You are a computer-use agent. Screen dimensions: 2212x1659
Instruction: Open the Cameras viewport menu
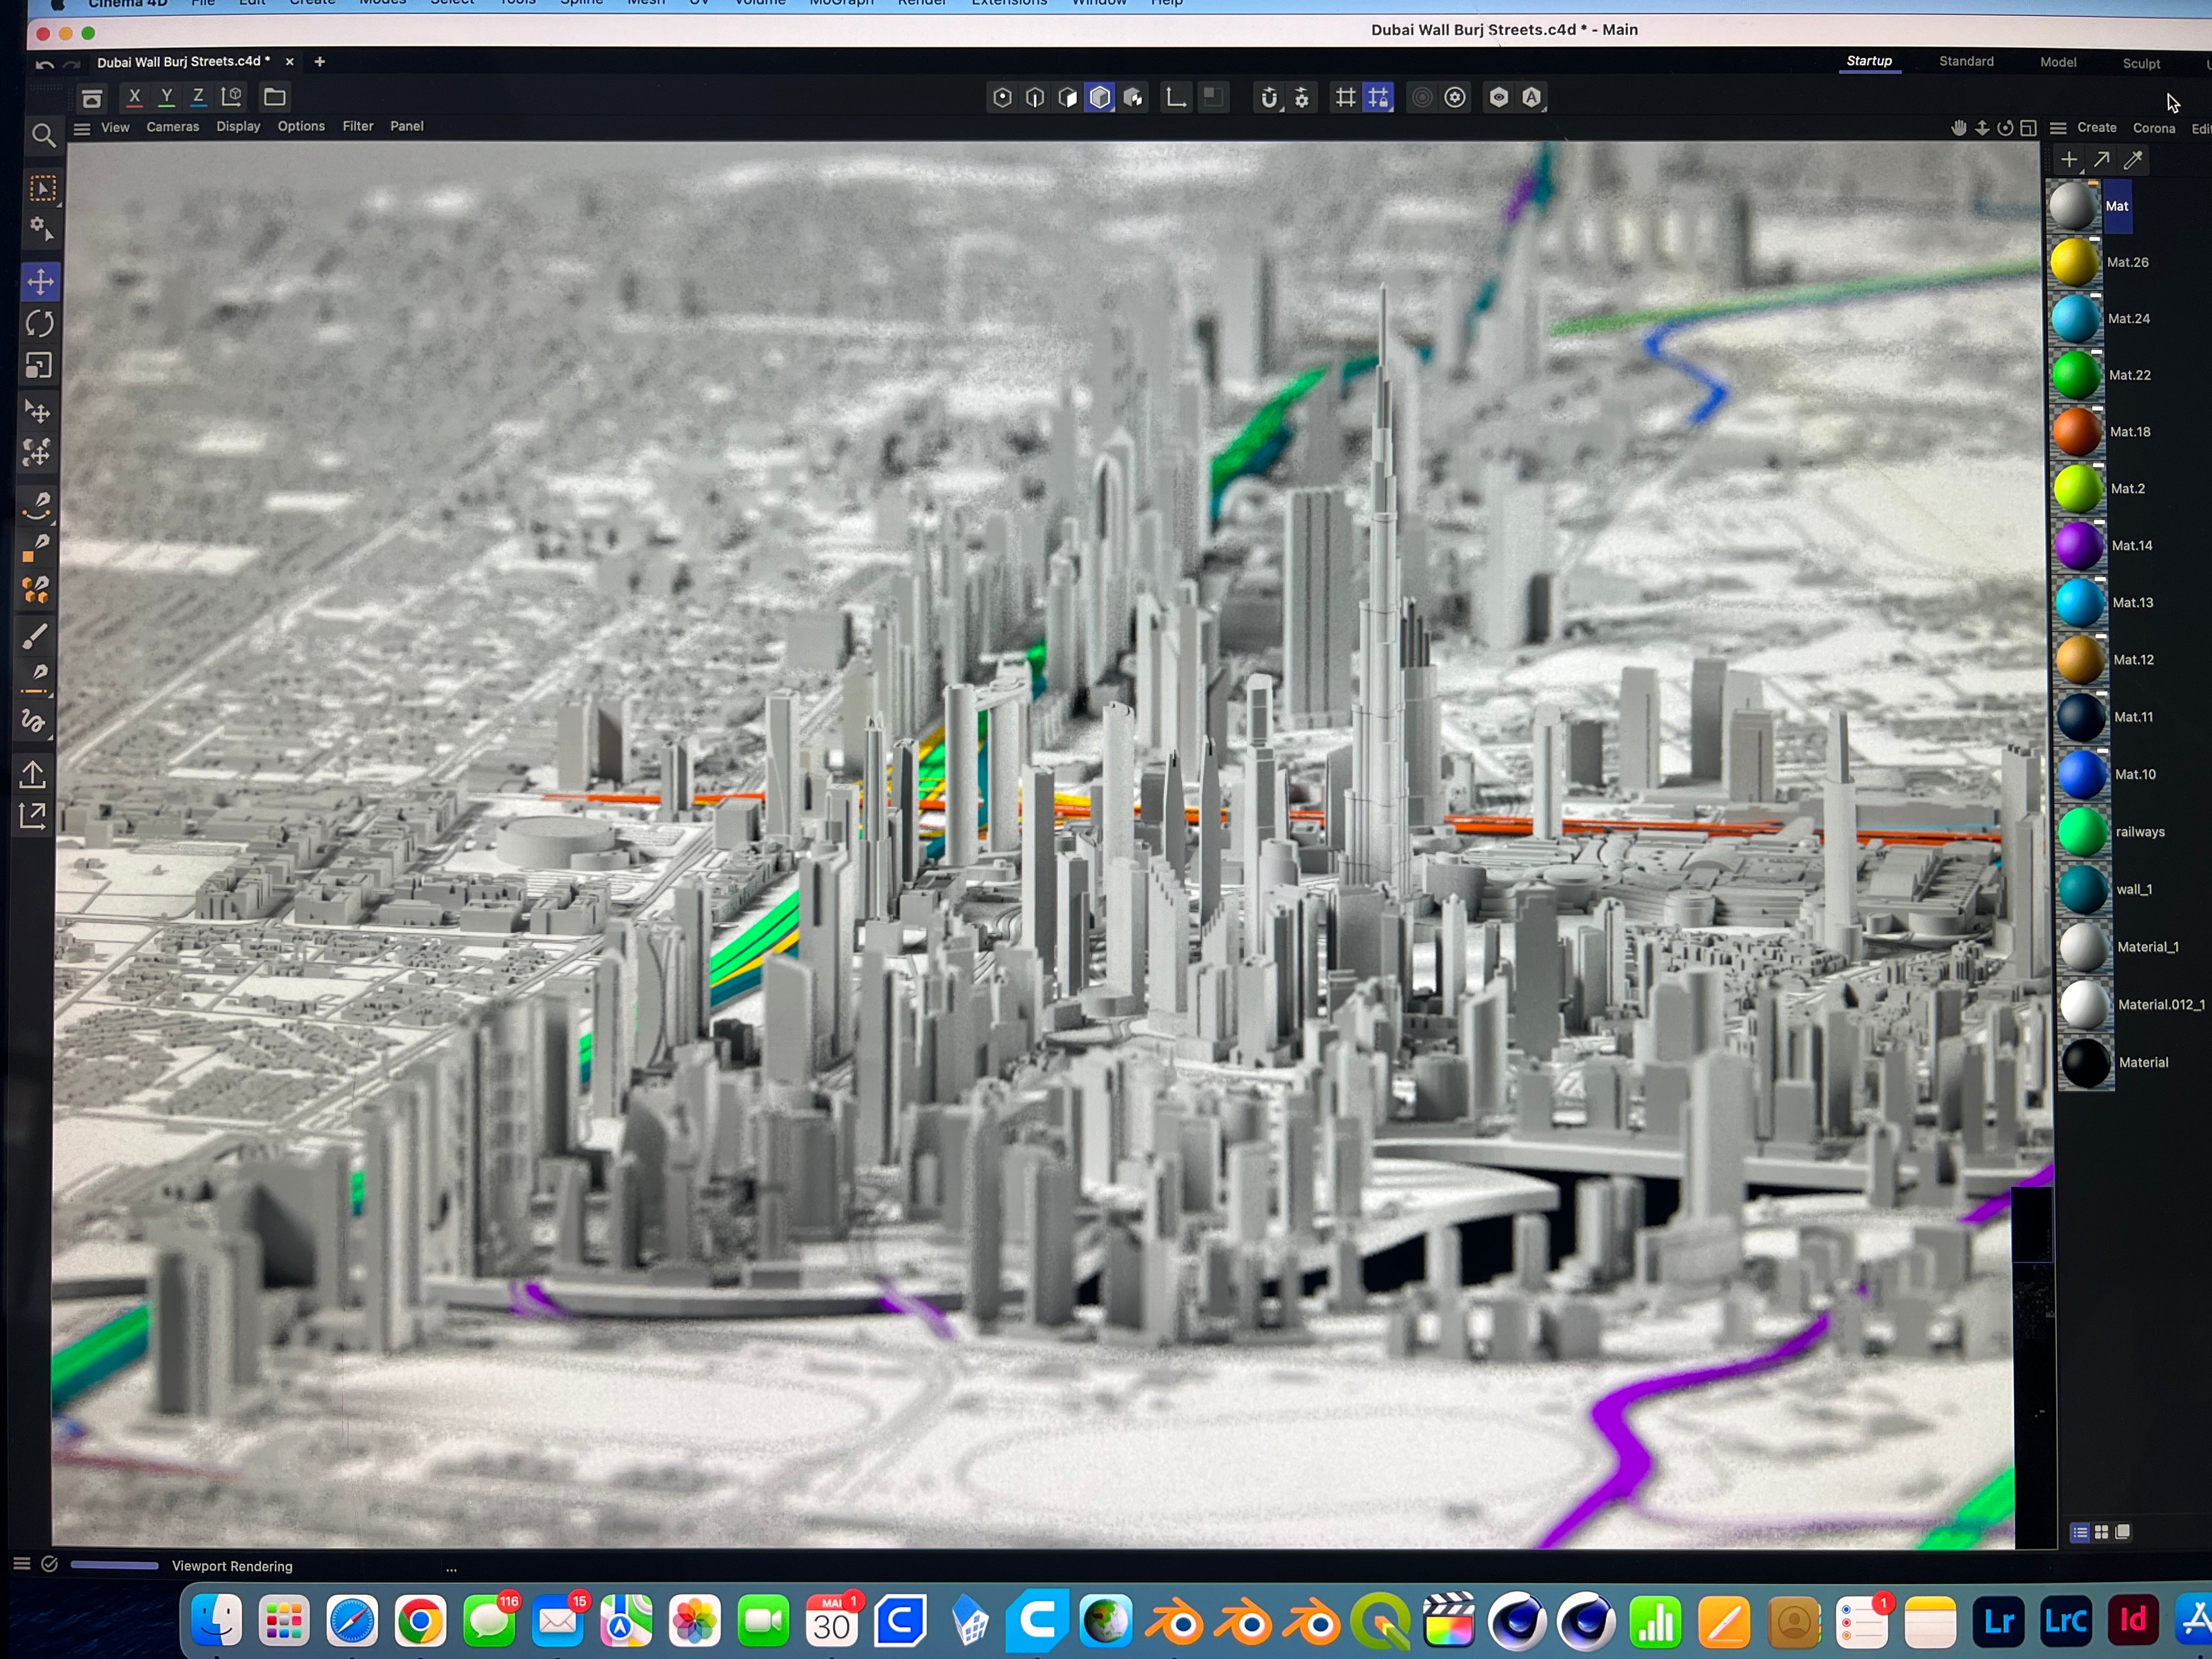click(172, 127)
